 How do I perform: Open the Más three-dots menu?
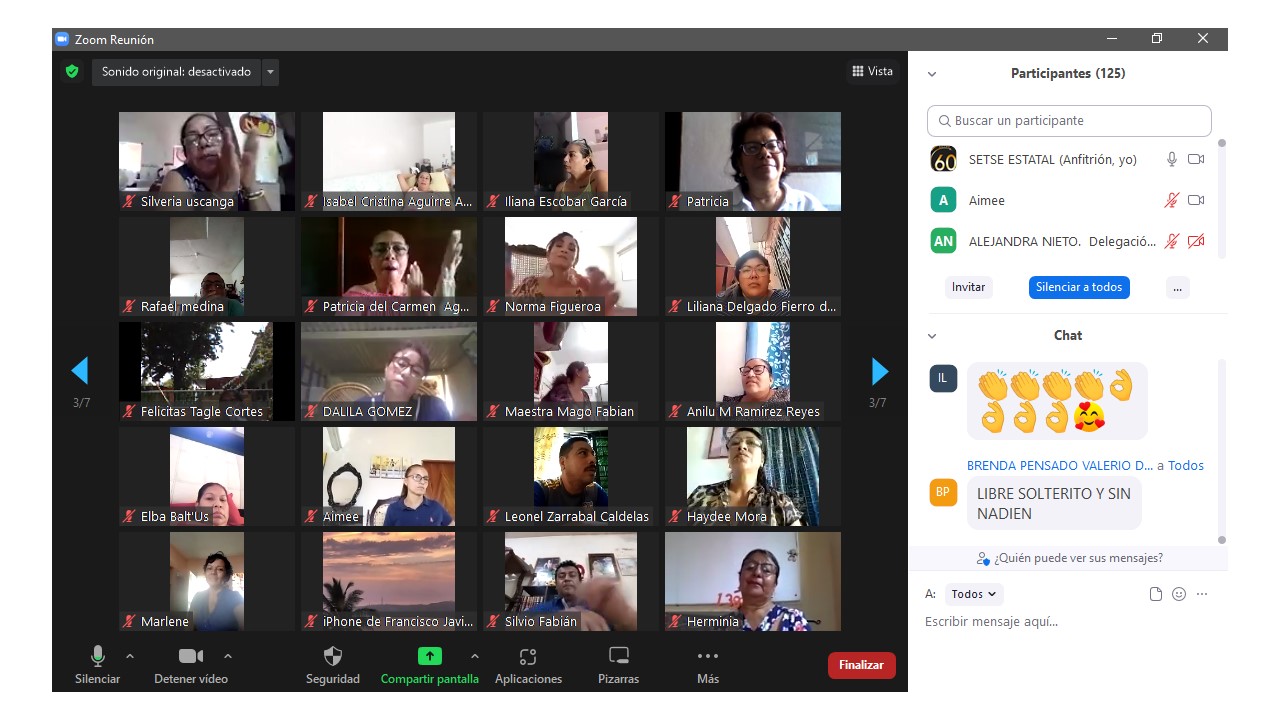pyautogui.click(x=708, y=657)
